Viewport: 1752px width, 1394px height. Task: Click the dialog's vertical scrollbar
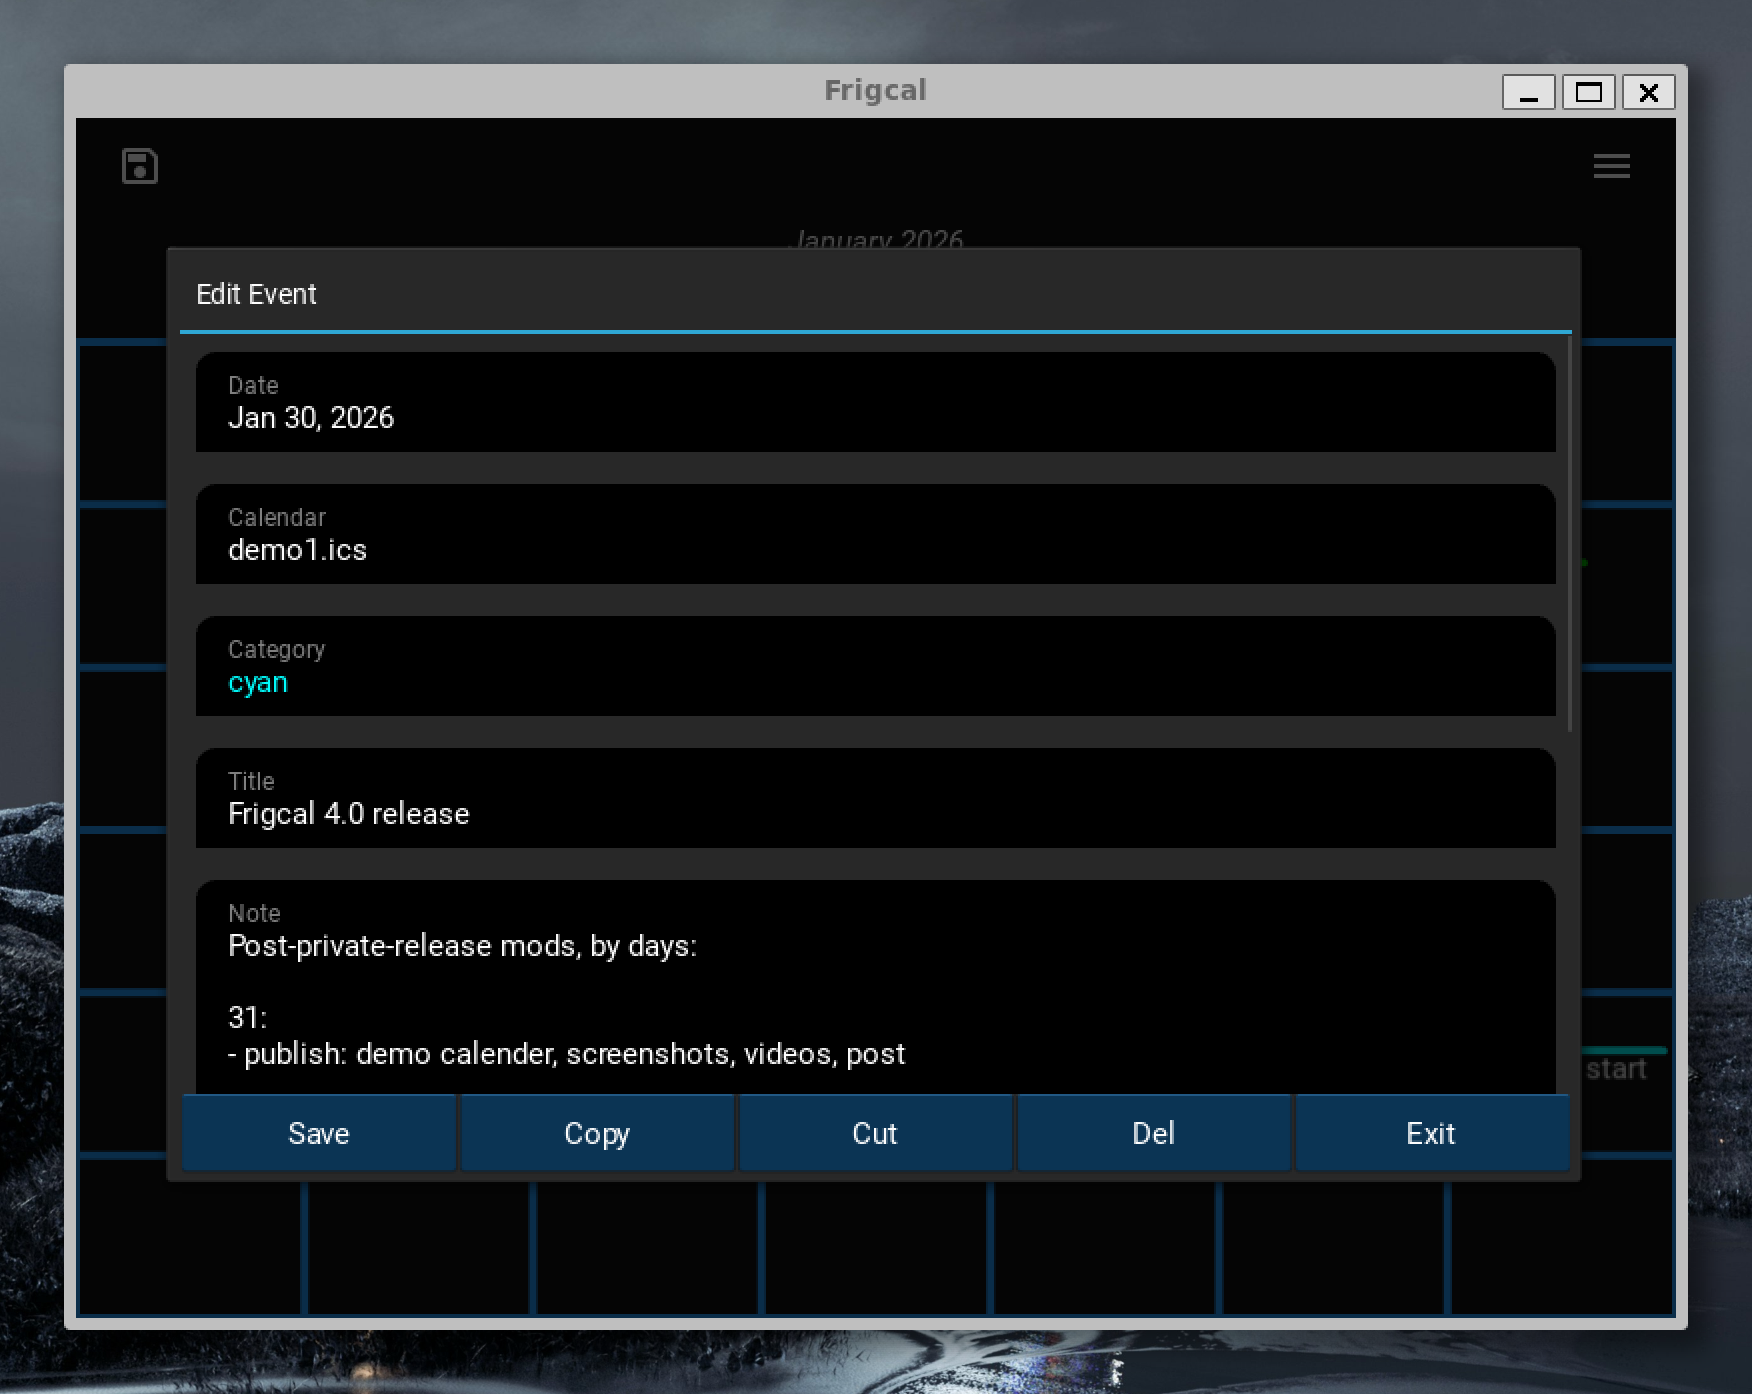(1570, 533)
